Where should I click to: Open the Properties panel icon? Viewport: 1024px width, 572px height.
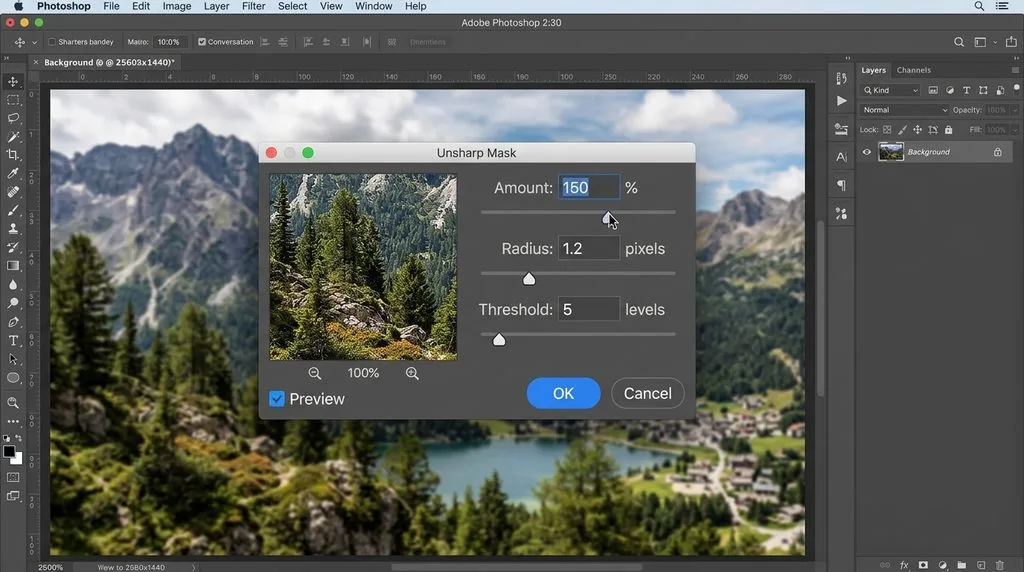click(x=841, y=129)
